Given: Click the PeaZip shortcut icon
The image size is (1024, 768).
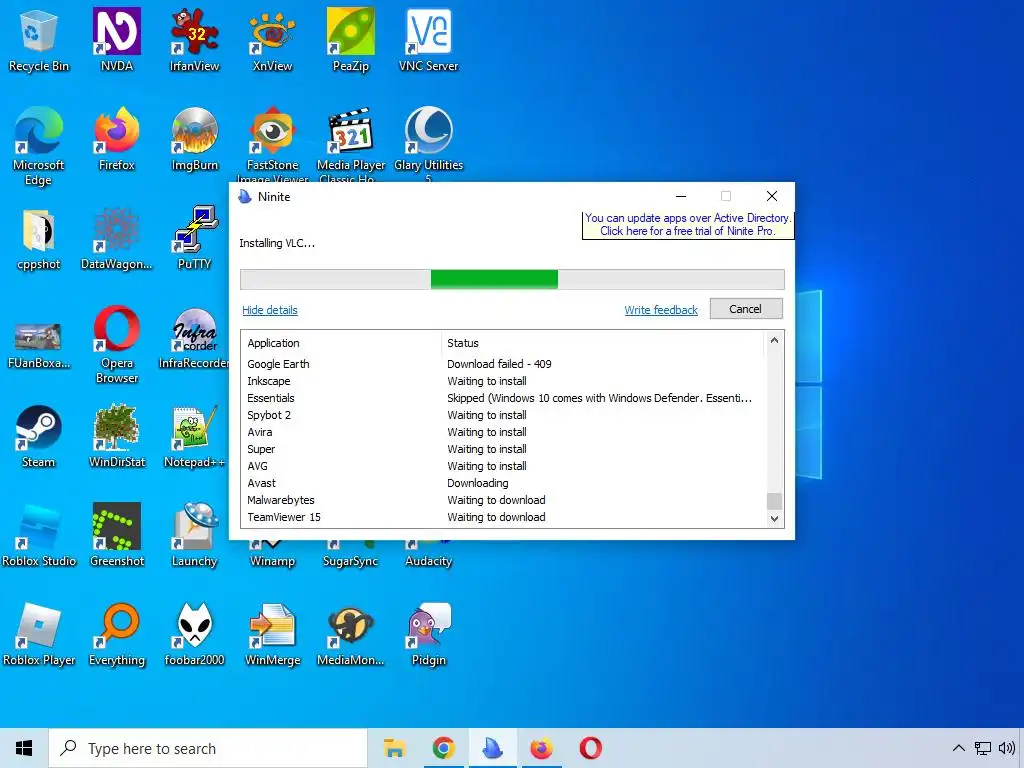Looking at the screenshot, I should pos(351,40).
